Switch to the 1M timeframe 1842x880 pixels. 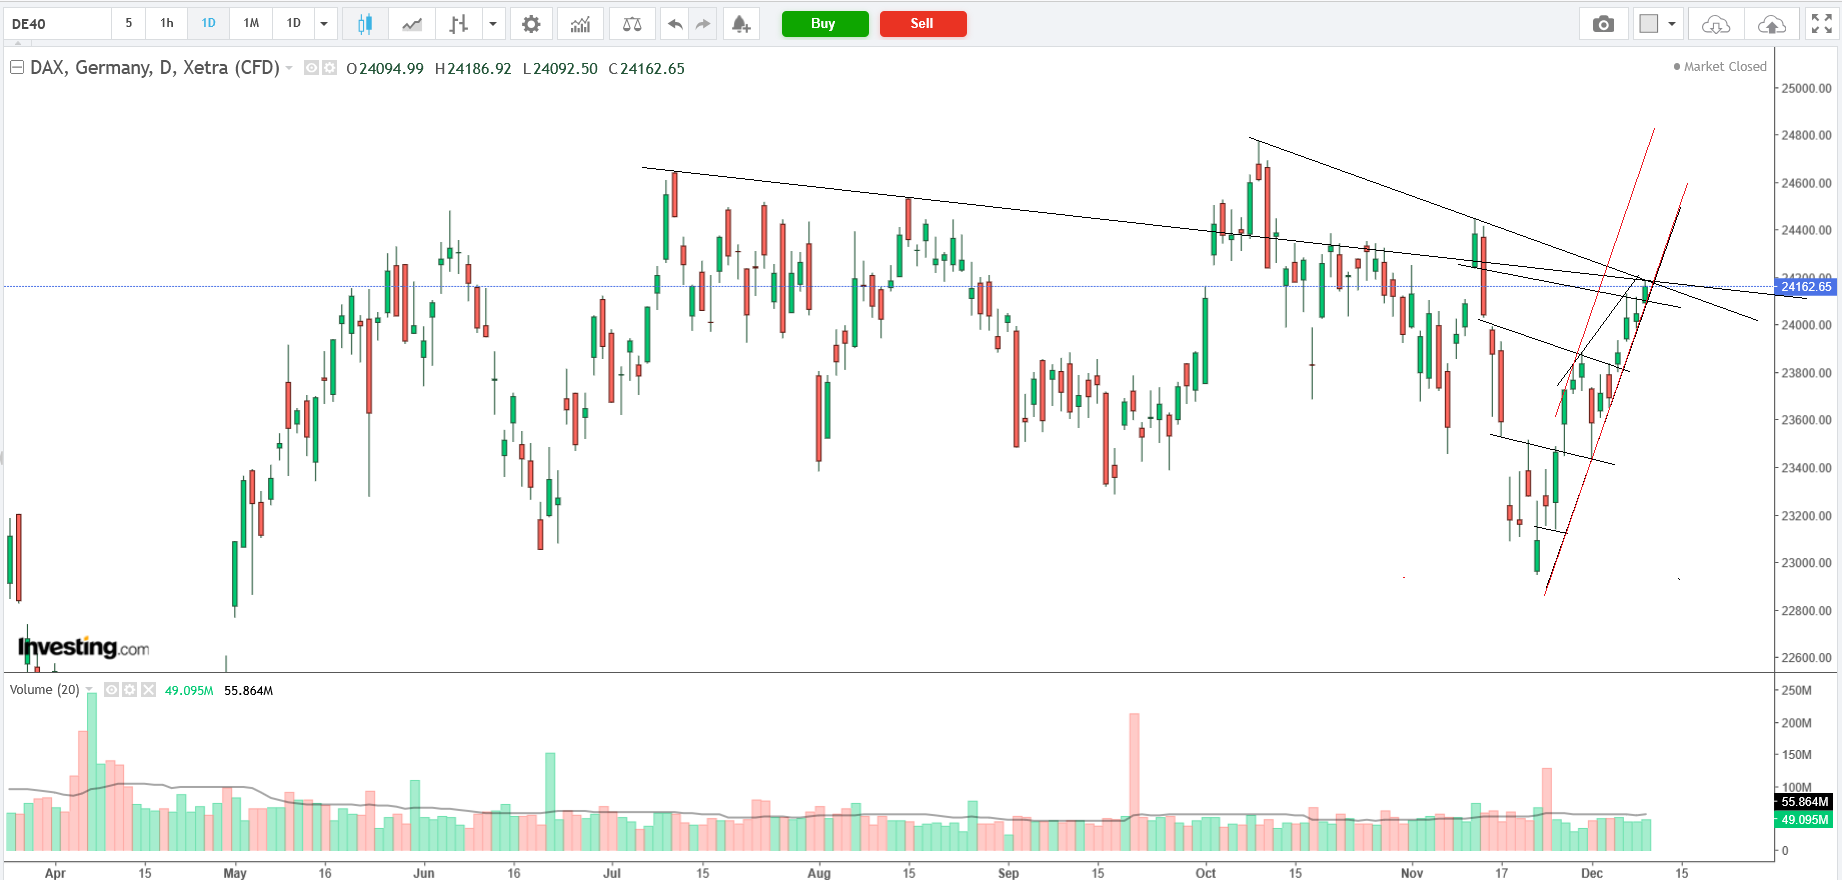[251, 23]
